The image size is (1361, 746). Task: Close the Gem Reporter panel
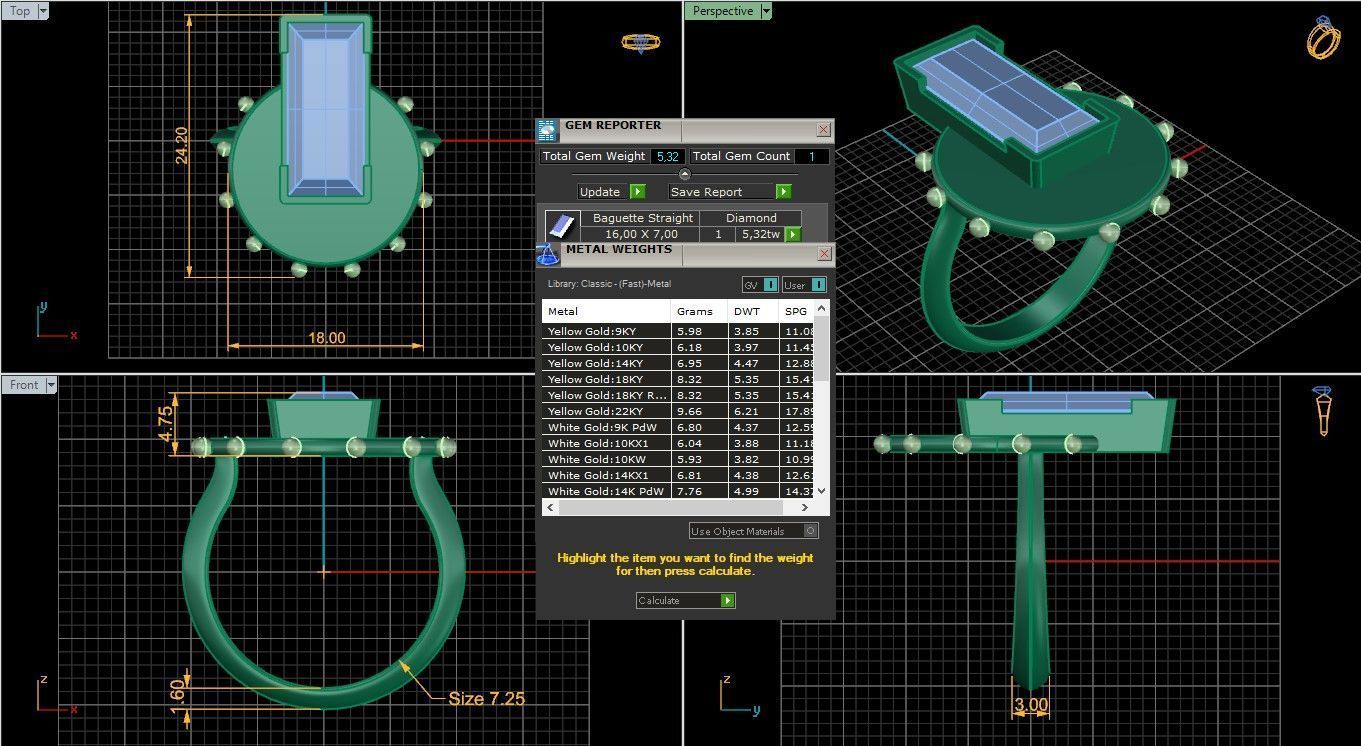pyautogui.click(x=823, y=130)
